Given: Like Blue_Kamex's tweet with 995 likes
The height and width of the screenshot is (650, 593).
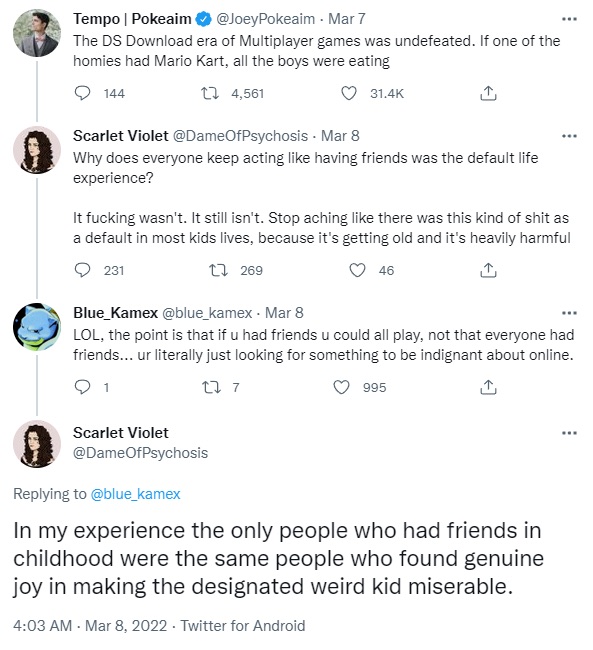Looking at the screenshot, I should tap(341, 387).
